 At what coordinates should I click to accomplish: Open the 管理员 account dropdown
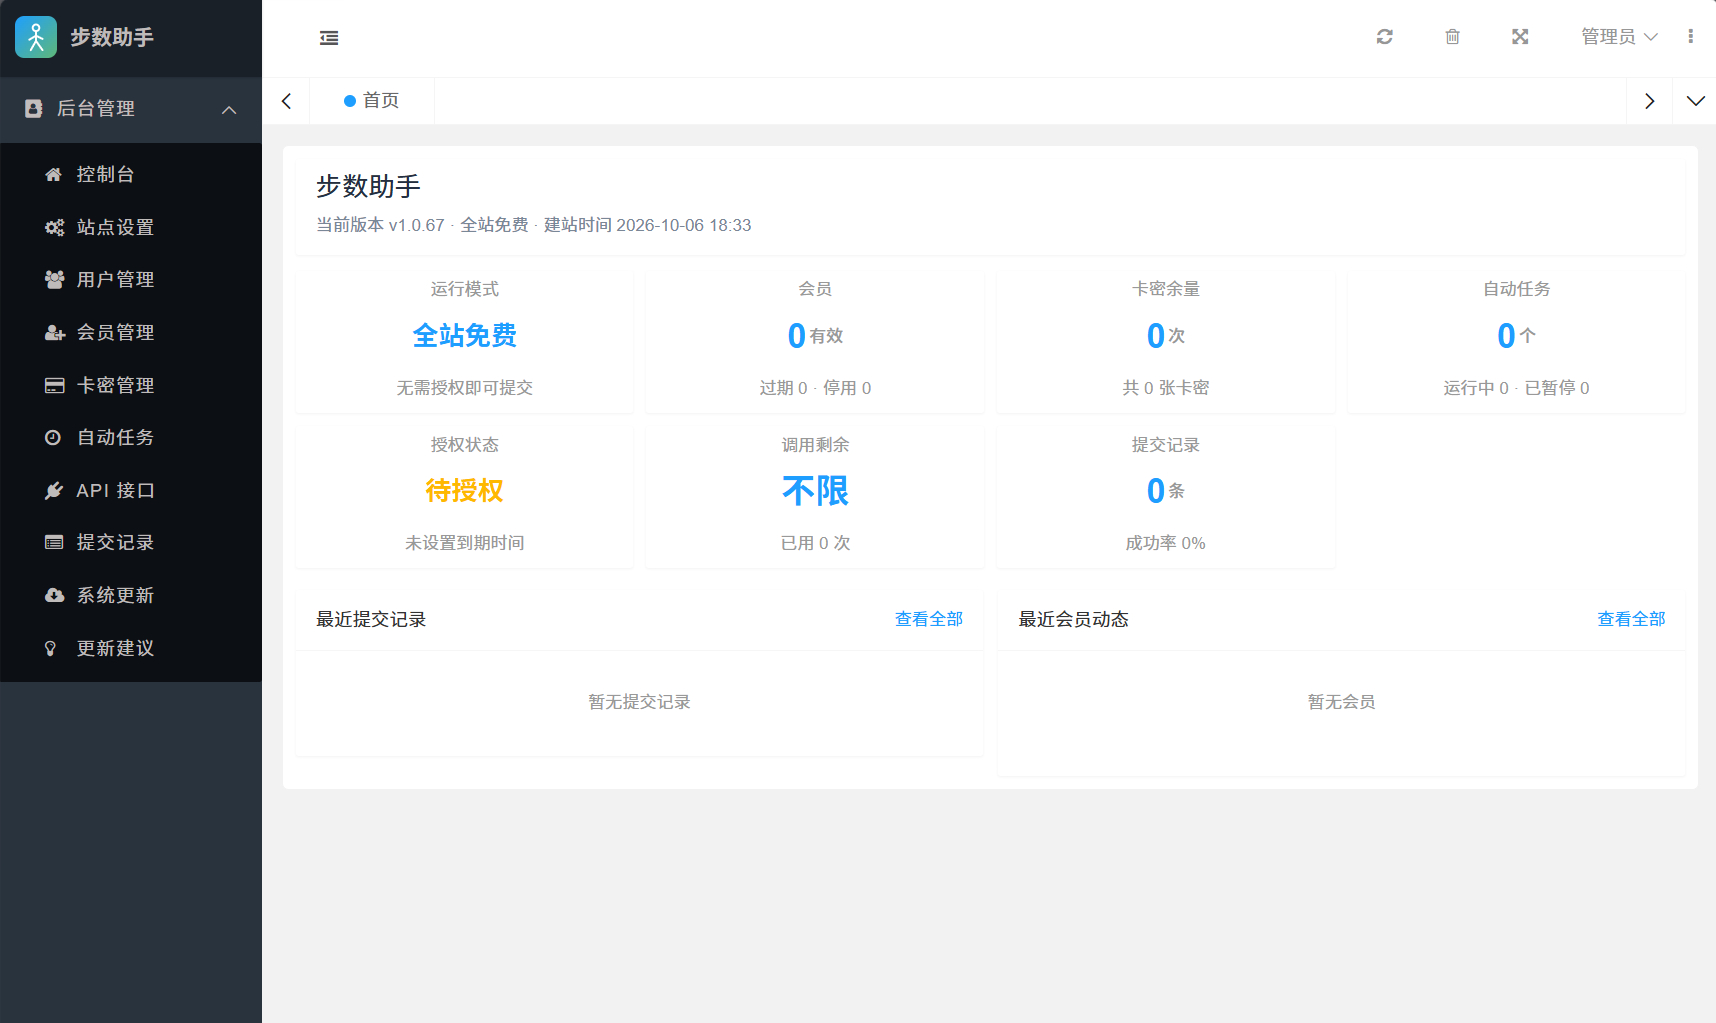1619,37
